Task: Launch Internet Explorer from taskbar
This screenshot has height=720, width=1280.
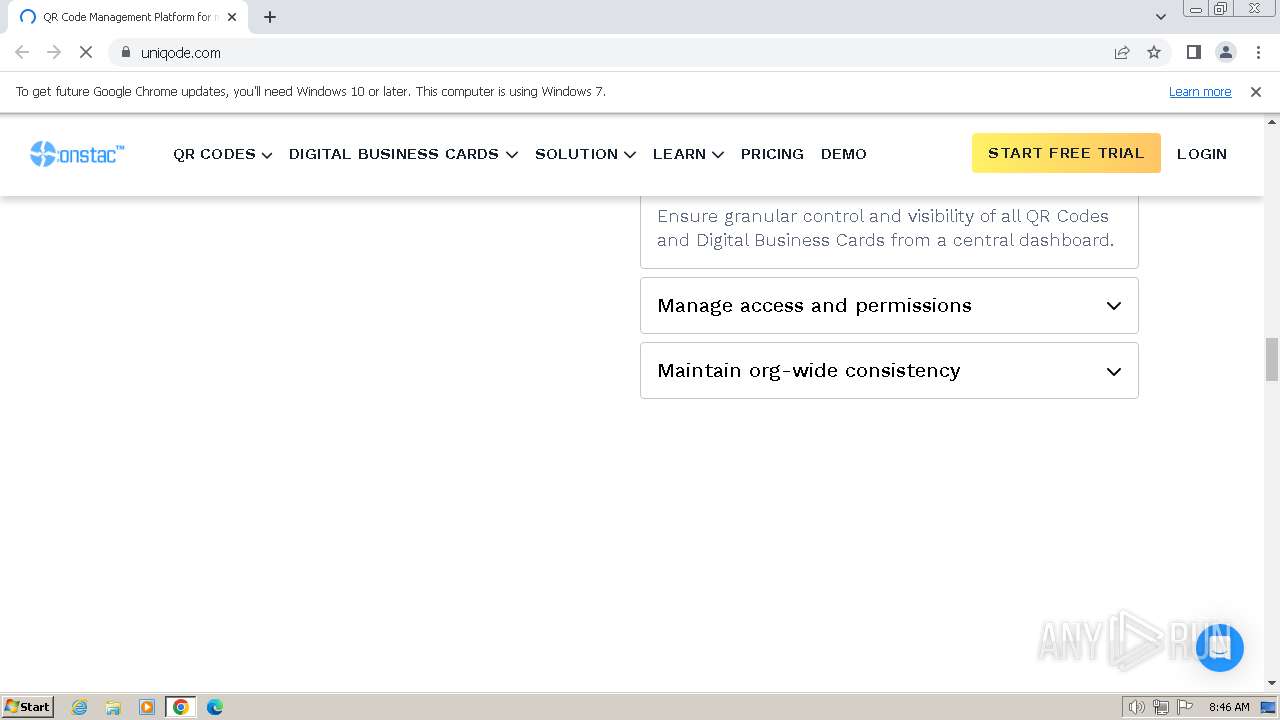Action: [x=80, y=707]
